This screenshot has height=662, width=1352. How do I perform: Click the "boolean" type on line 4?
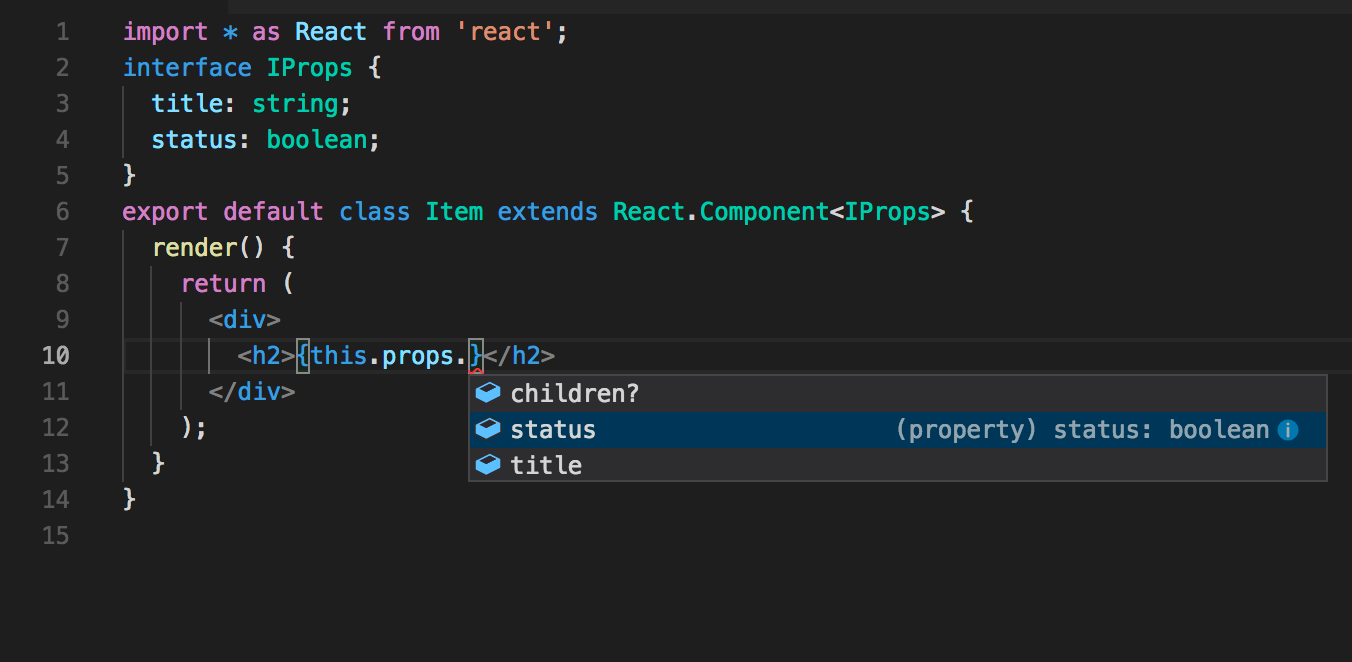316,139
